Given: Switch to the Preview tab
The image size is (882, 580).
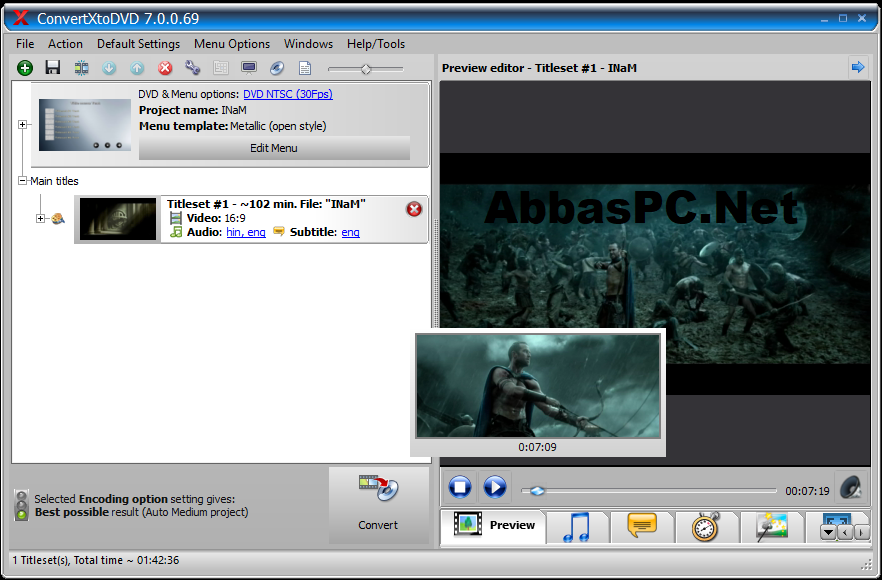Looking at the screenshot, I should pos(493,525).
